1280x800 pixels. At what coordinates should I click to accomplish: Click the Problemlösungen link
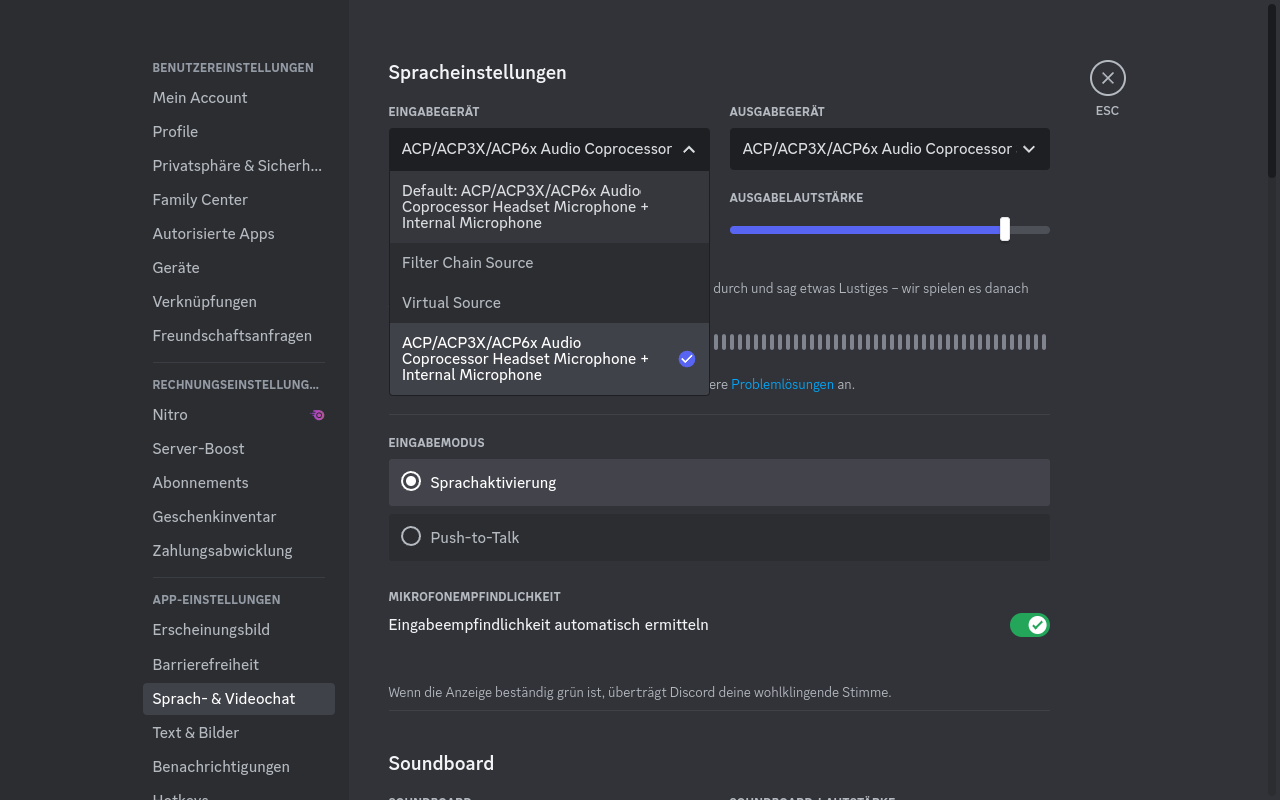(x=782, y=384)
